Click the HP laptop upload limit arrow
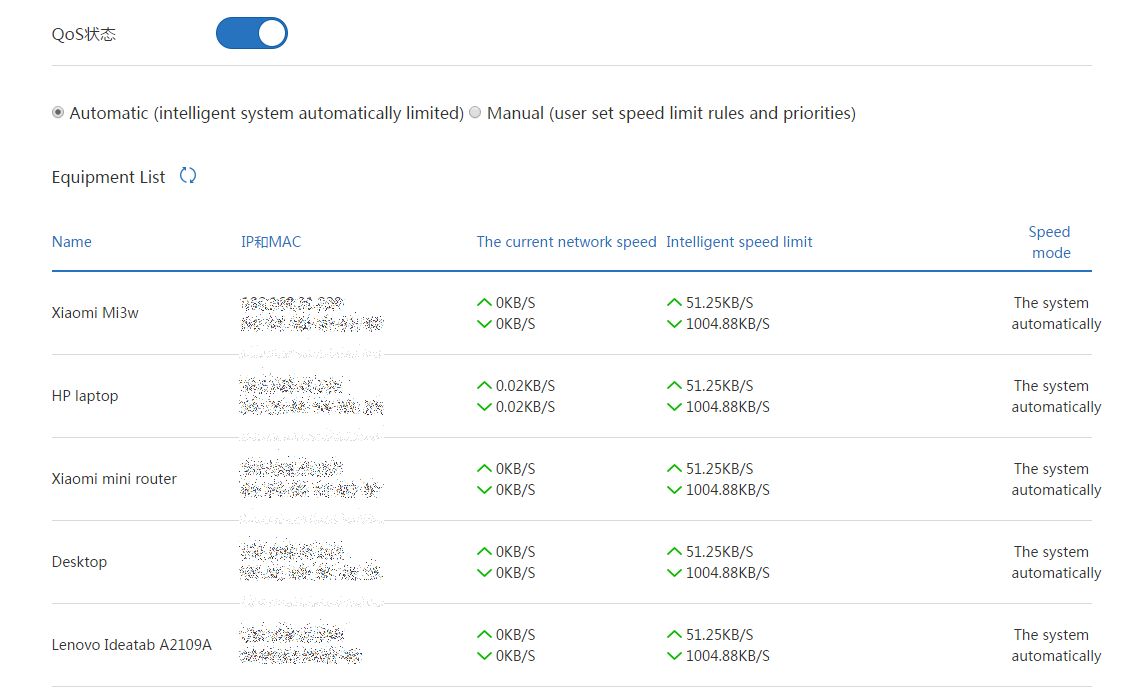Image resolution: width=1124 pixels, height=691 pixels. point(674,385)
